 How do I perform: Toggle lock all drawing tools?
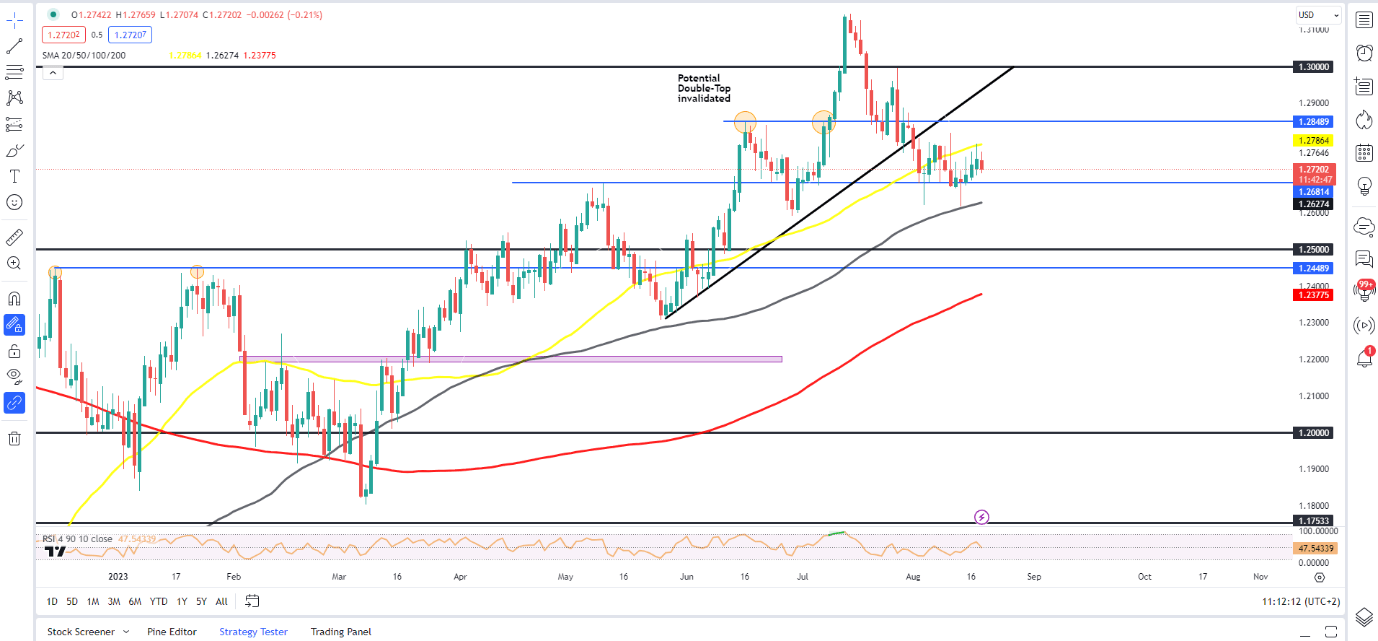14,351
